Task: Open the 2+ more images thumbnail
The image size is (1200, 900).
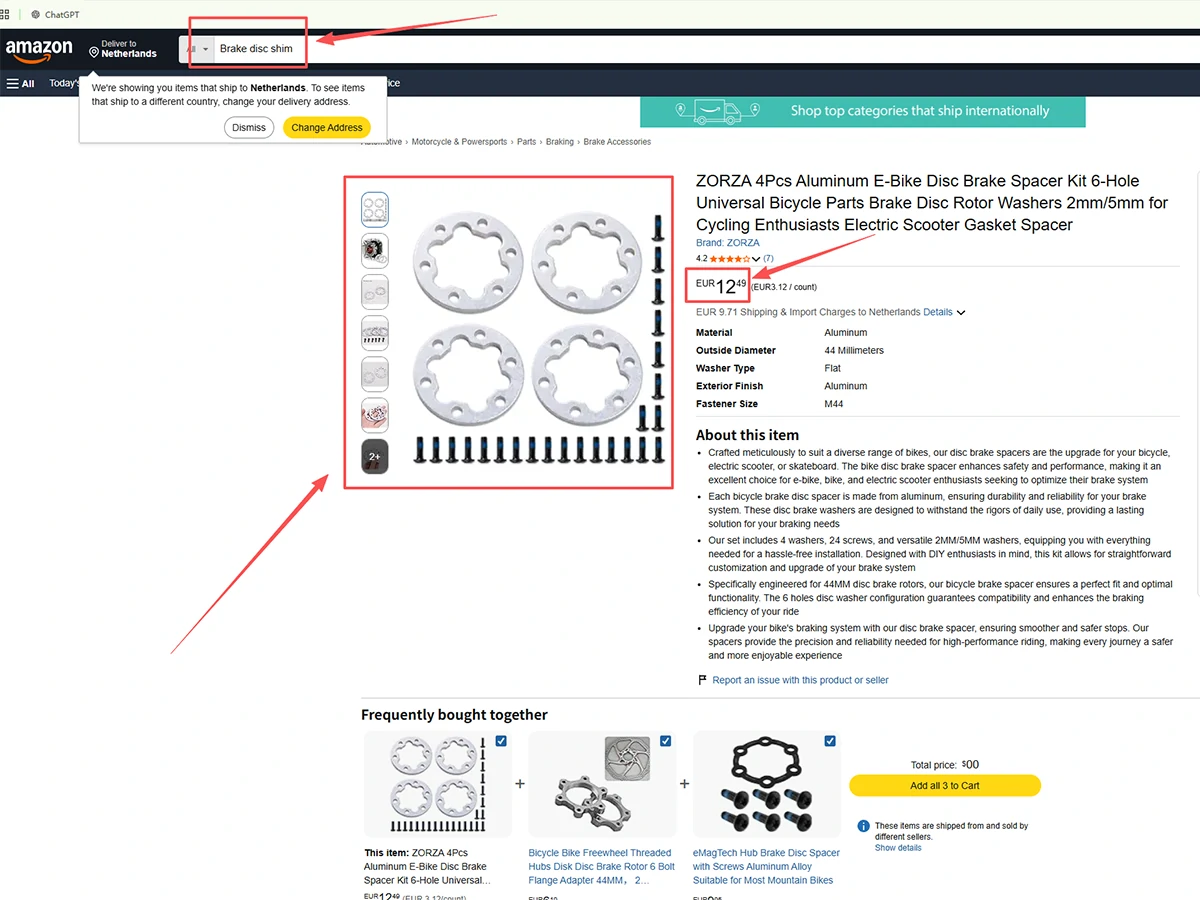Action: [x=375, y=456]
